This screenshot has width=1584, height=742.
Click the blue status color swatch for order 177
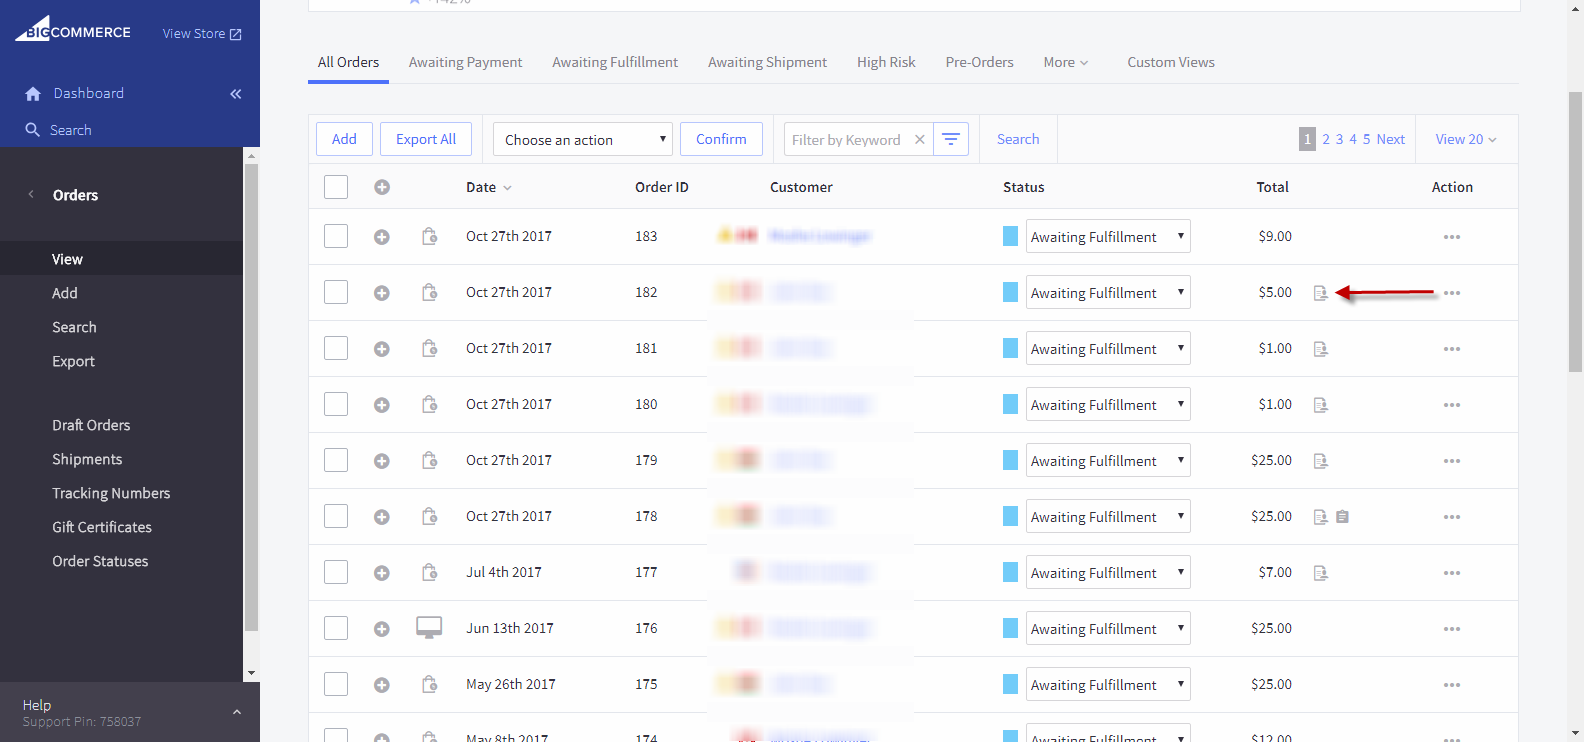click(x=1010, y=572)
